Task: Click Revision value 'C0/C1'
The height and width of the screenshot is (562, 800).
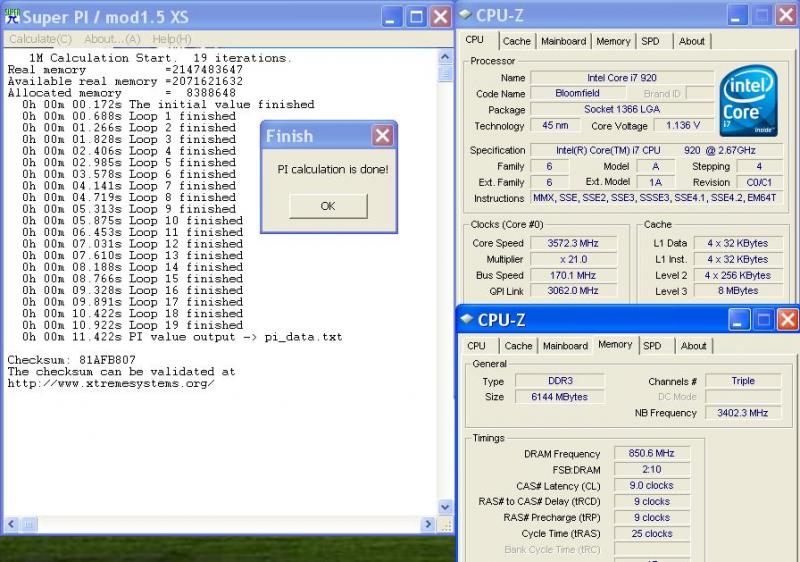Action: [759, 182]
